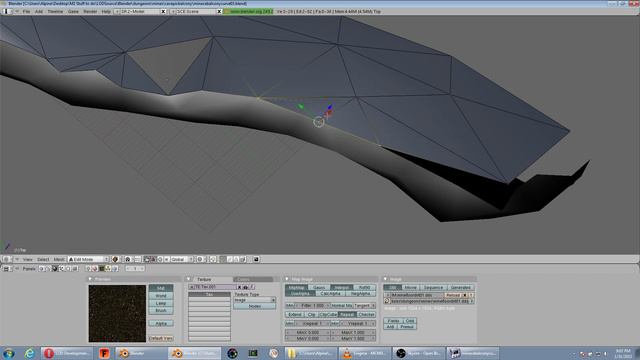Open the SCE:Scene selector dropdown
640x360 pixels.
point(173,11)
